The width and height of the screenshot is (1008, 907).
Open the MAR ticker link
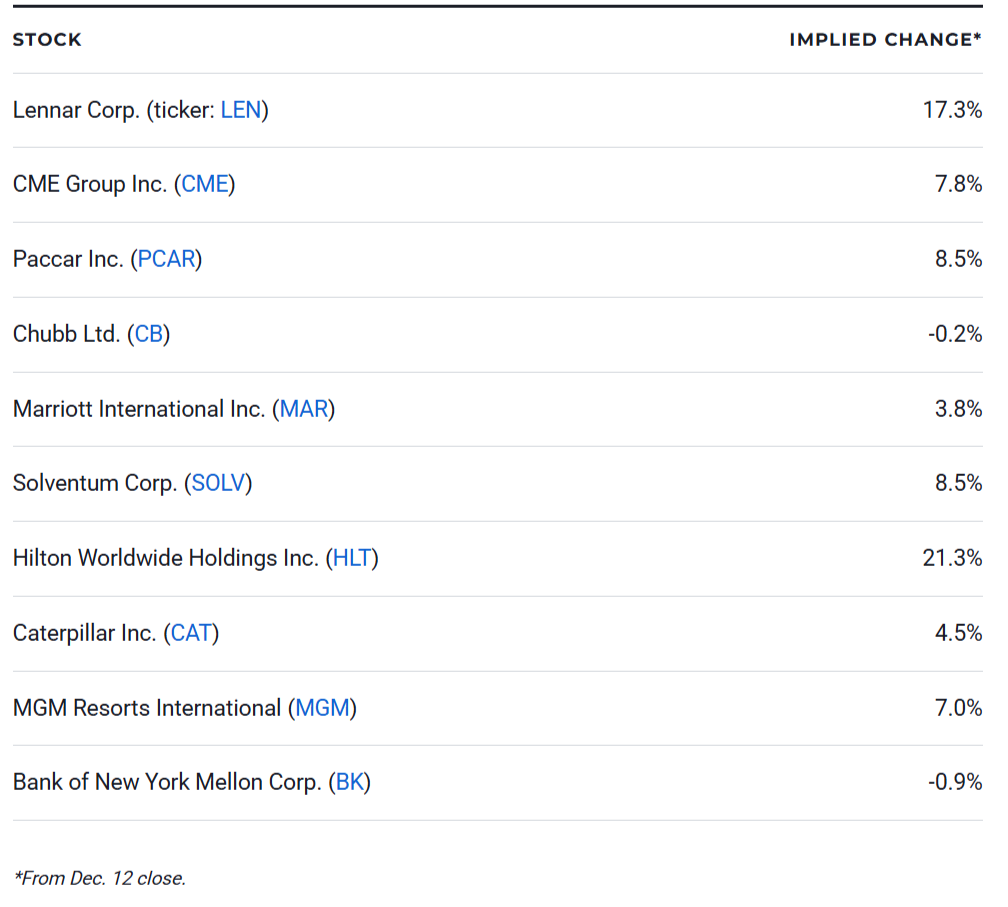303,409
